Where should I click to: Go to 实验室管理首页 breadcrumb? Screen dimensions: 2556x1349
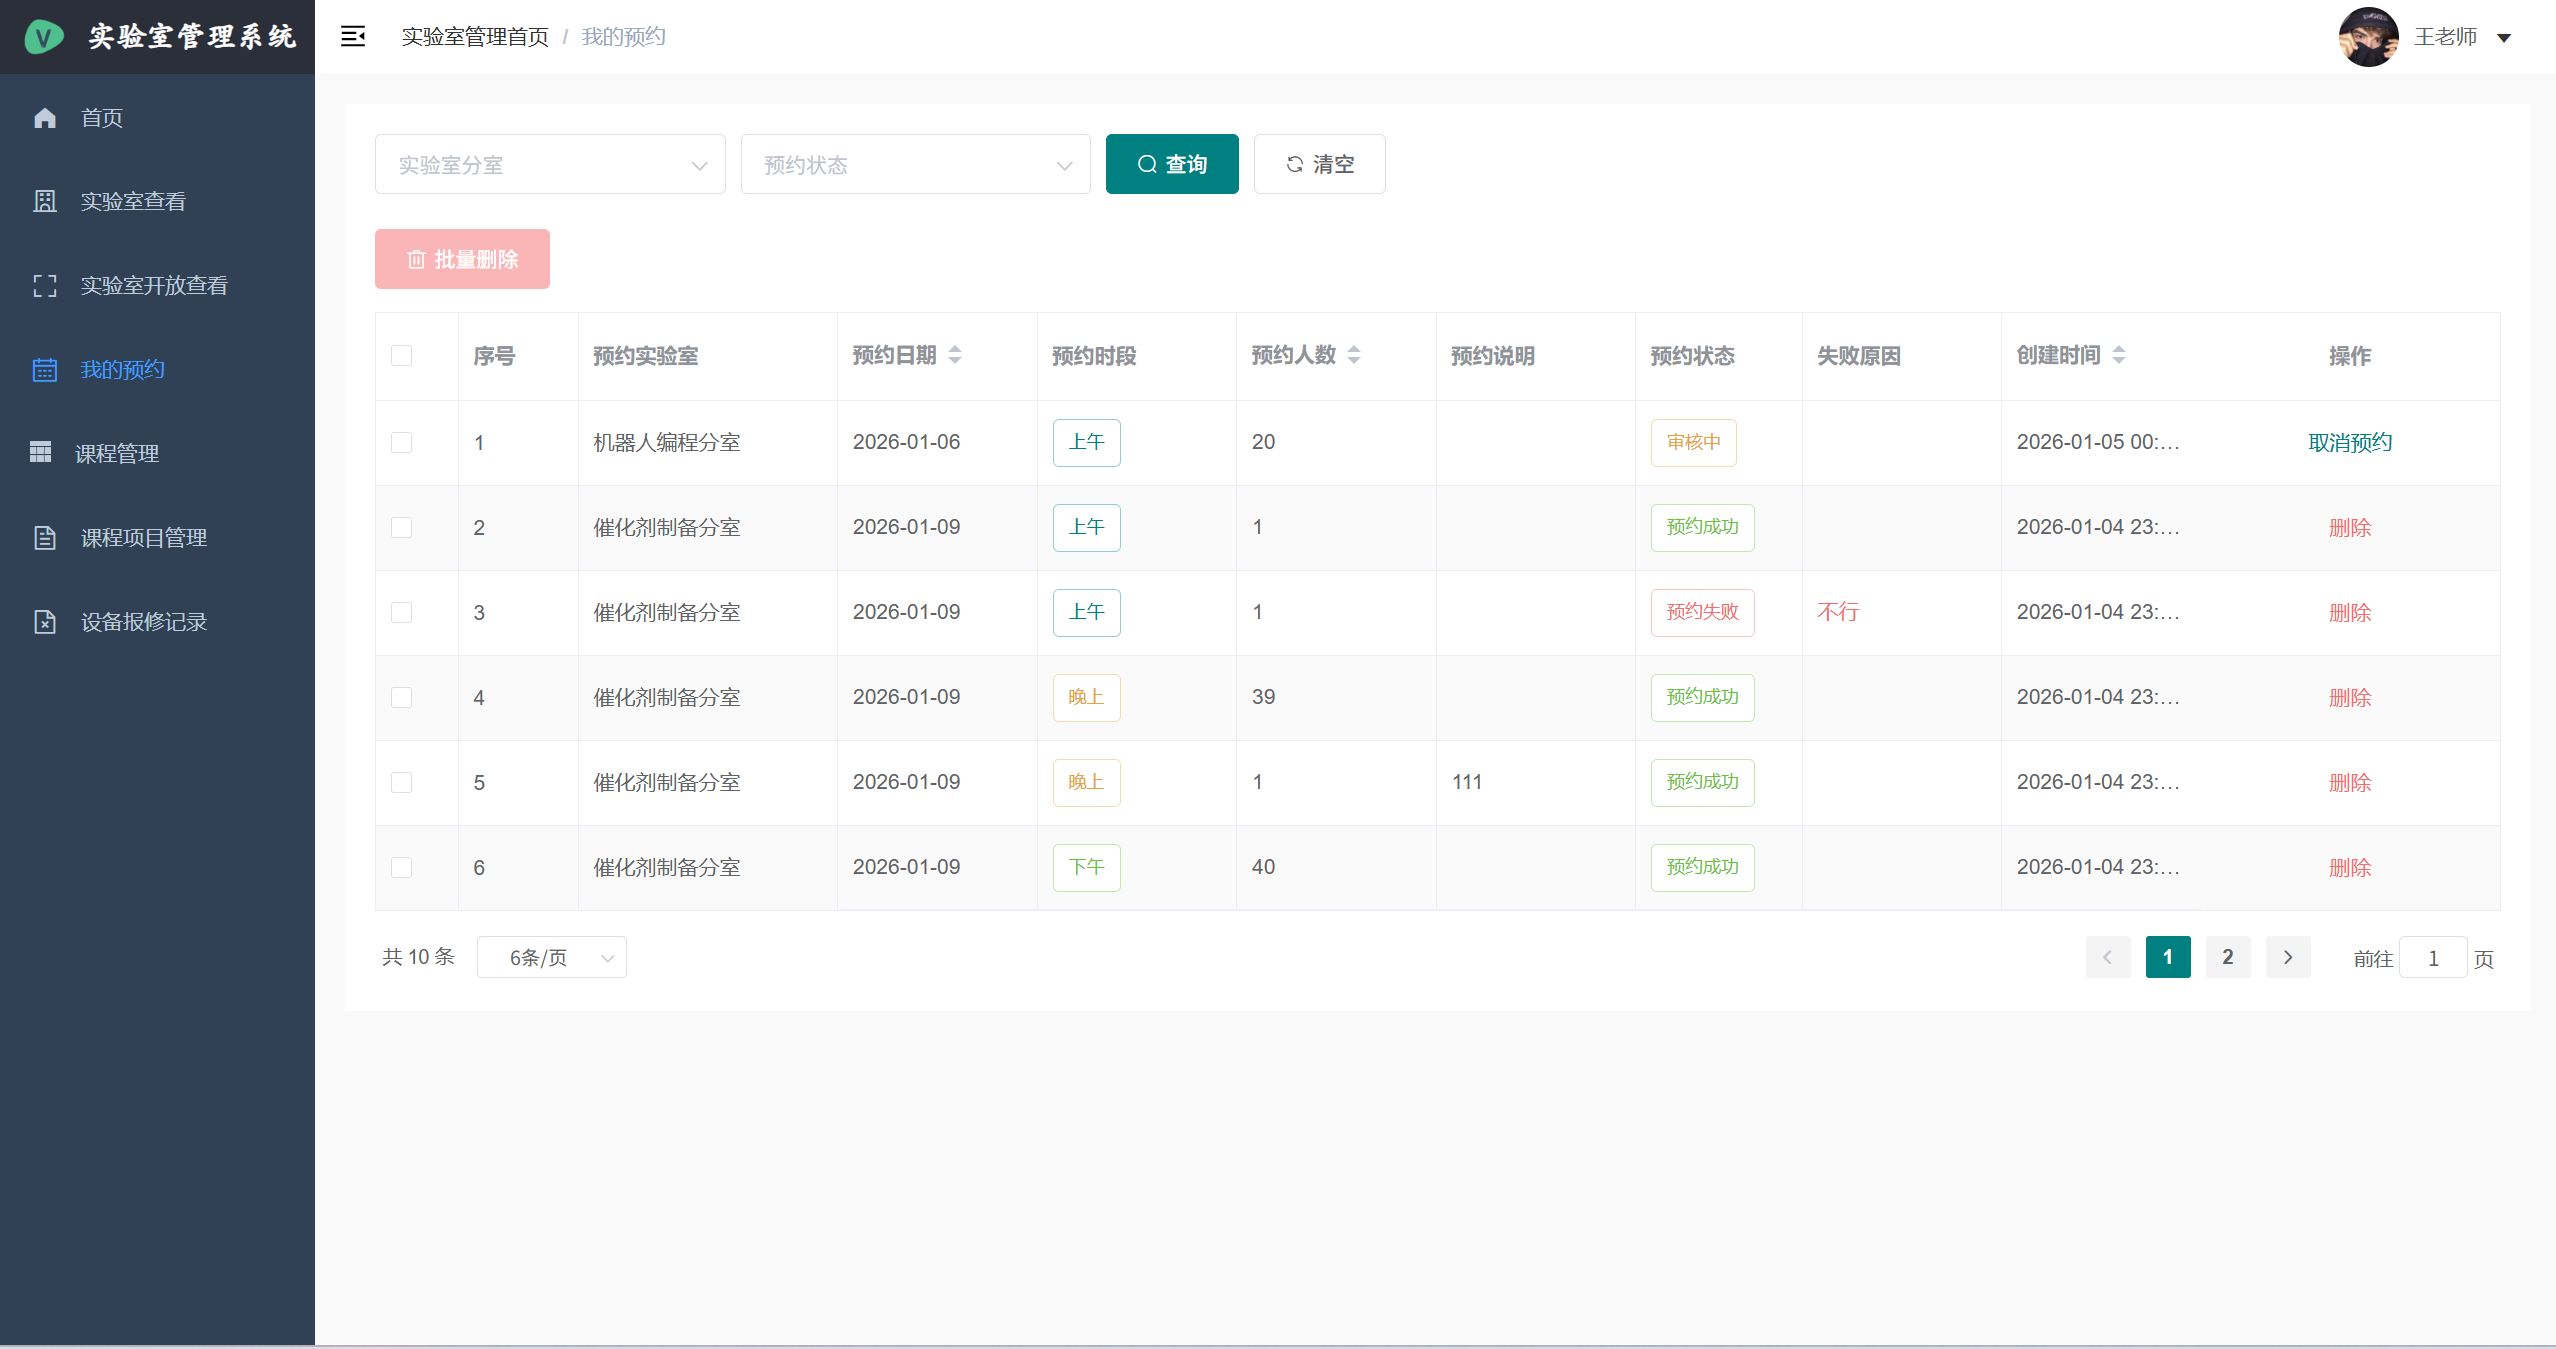(475, 37)
